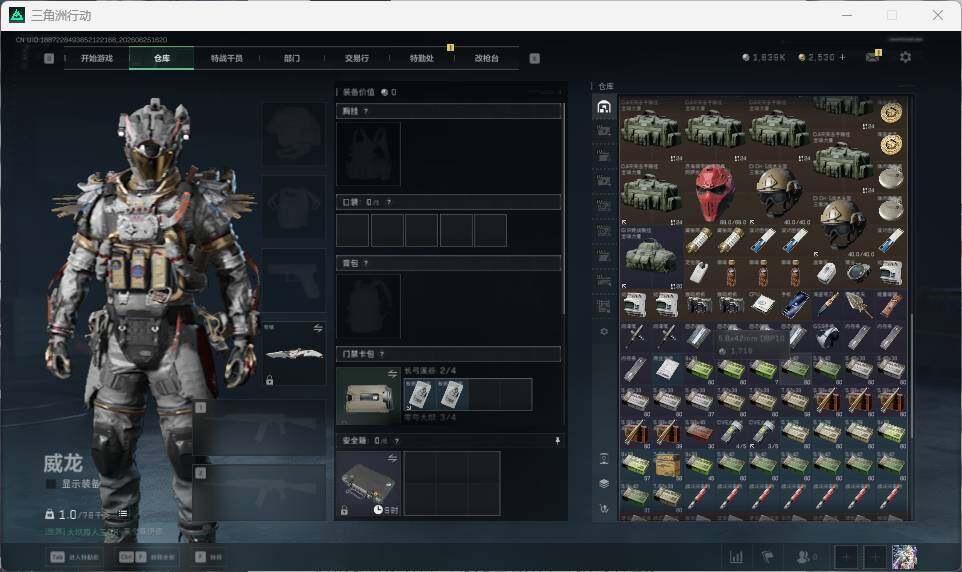Click the swap arrows on the safe box
Viewport: 962px width, 572px height.
tap(393, 458)
